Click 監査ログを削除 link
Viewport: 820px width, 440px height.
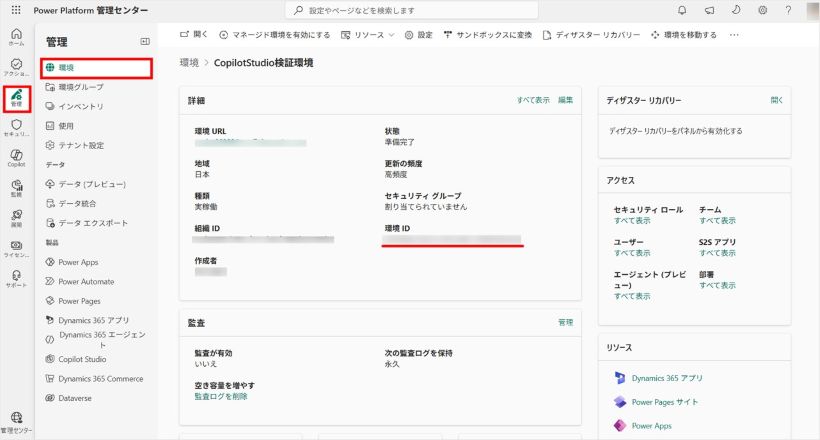pyautogui.click(x=221, y=397)
